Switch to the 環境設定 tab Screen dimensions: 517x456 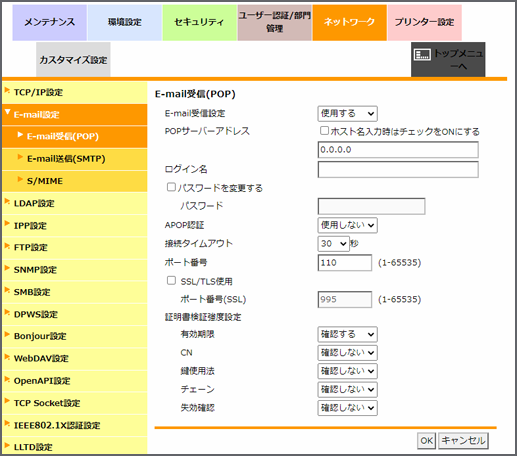point(125,22)
